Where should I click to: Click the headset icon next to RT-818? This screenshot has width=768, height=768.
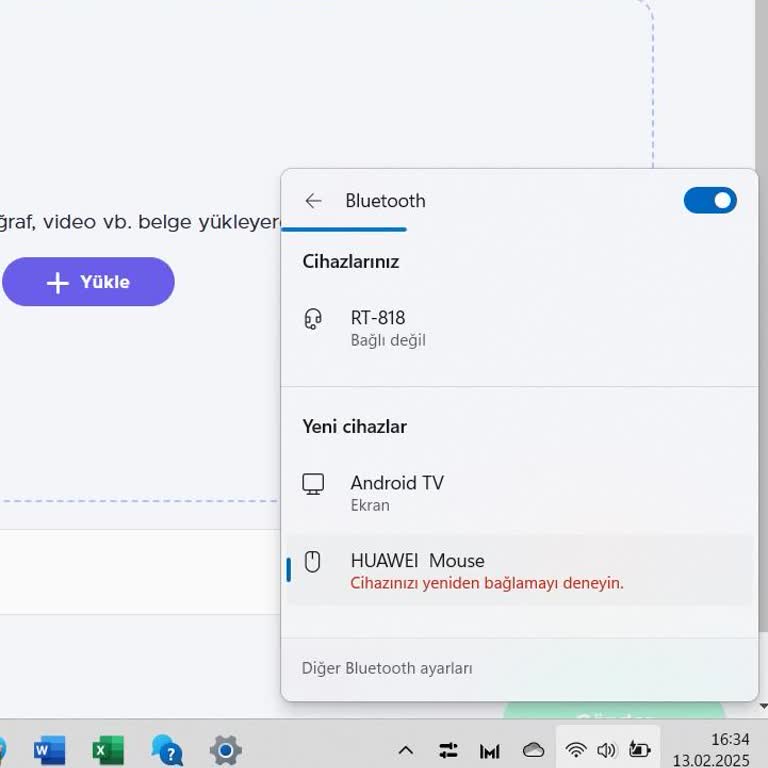[x=313, y=320]
